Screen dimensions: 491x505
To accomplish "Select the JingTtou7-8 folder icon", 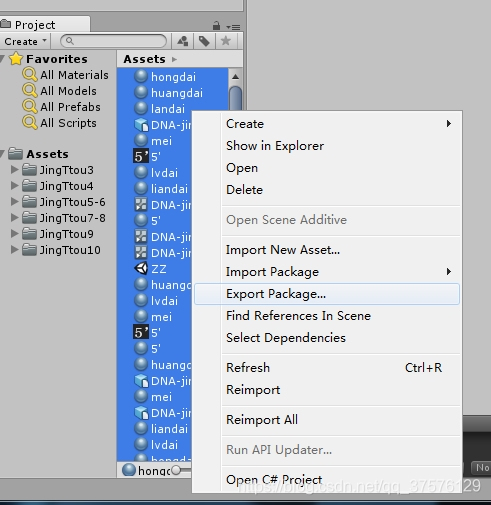I will coord(29,218).
